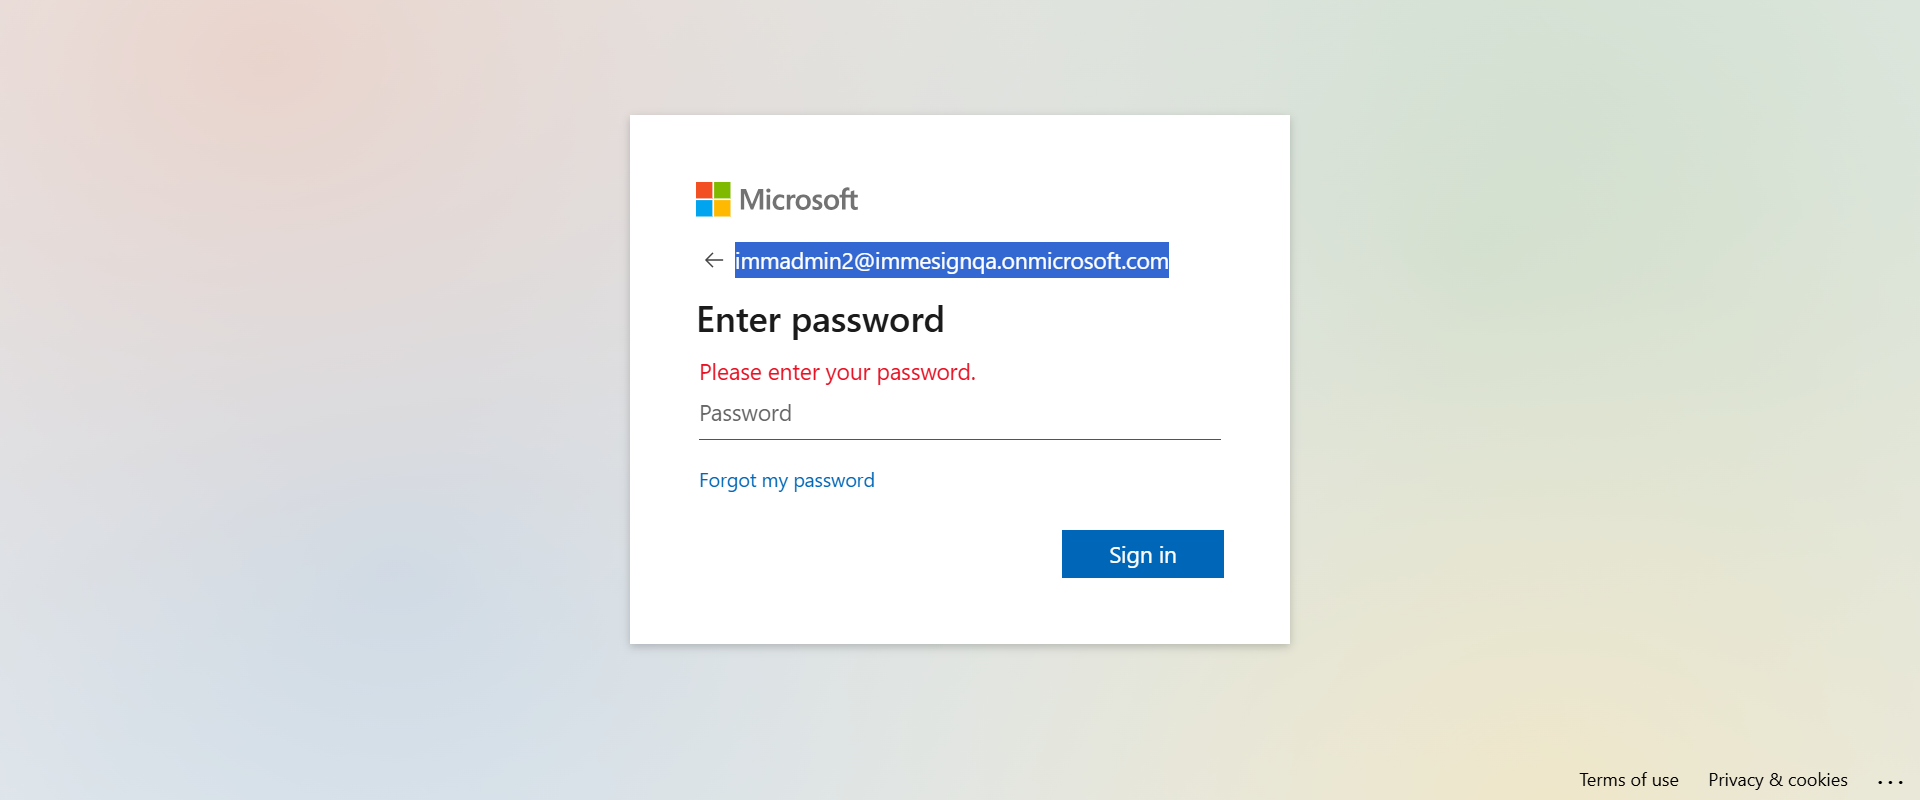This screenshot has width=1920, height=800.
Task: Open the Forgot my password link
Action: (786, 481)
